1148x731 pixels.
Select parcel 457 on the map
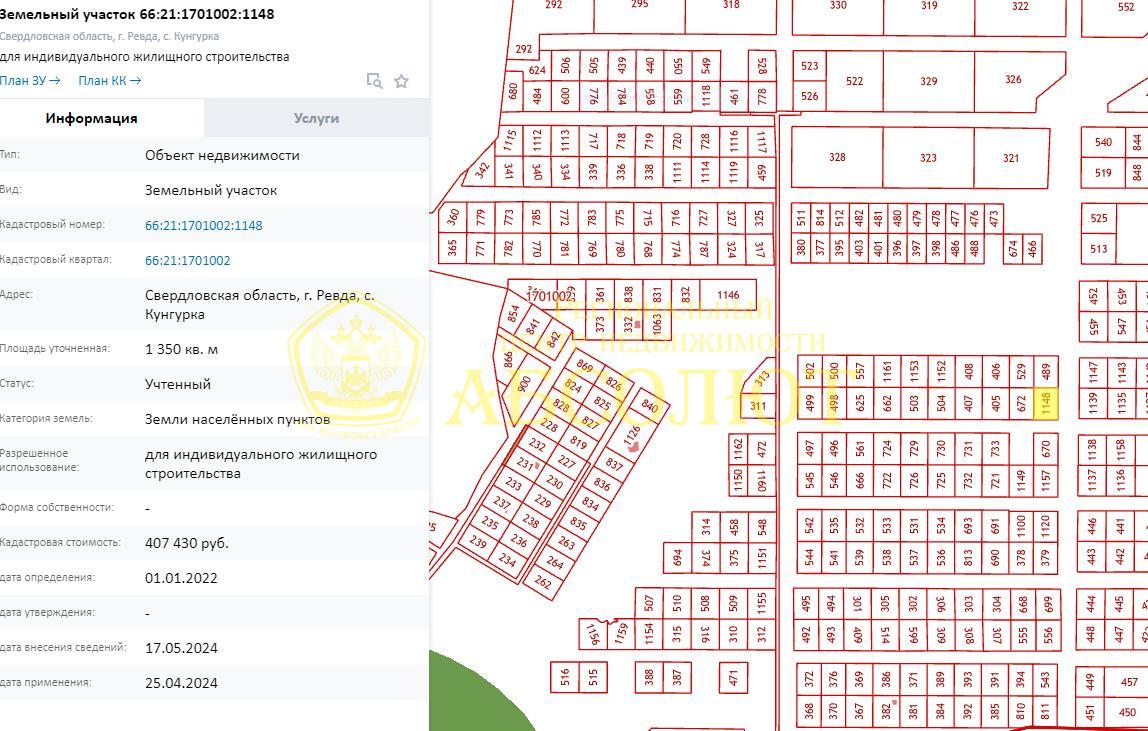pos(1130,682)
